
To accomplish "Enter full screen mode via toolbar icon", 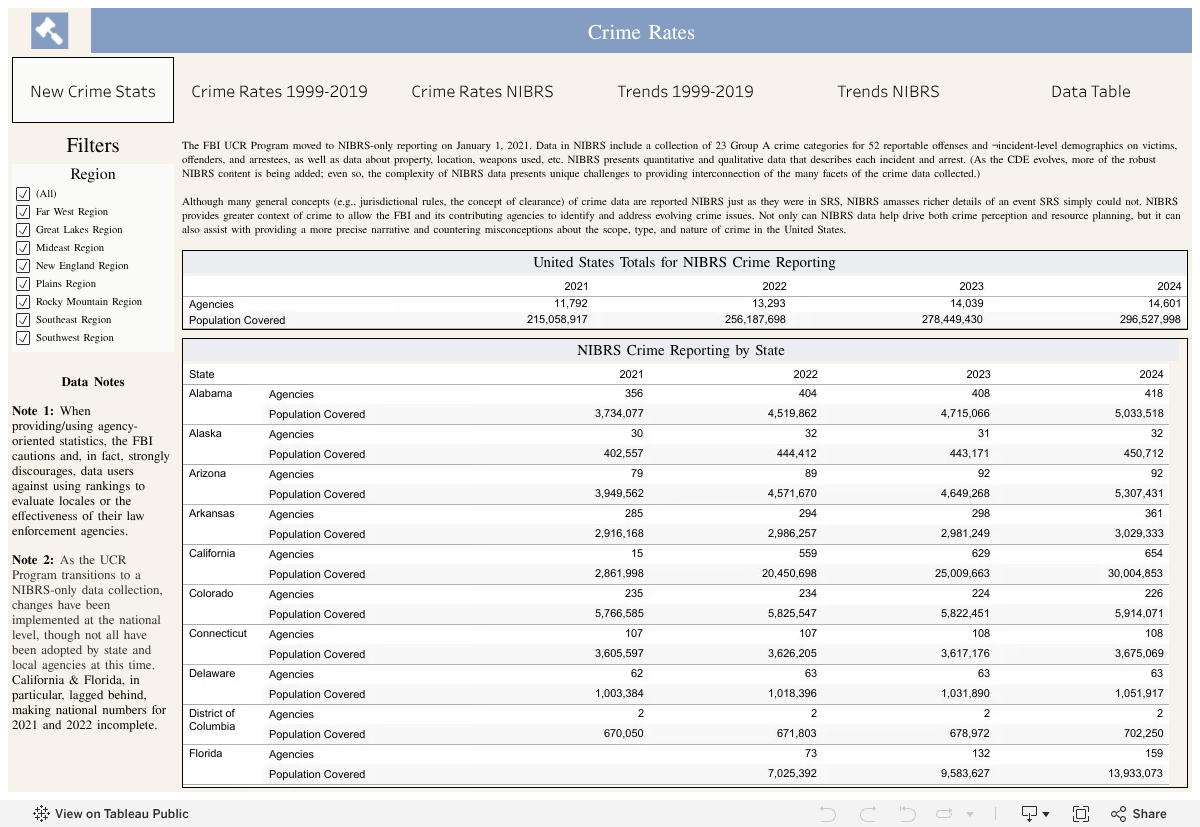I will point(1080,814).
